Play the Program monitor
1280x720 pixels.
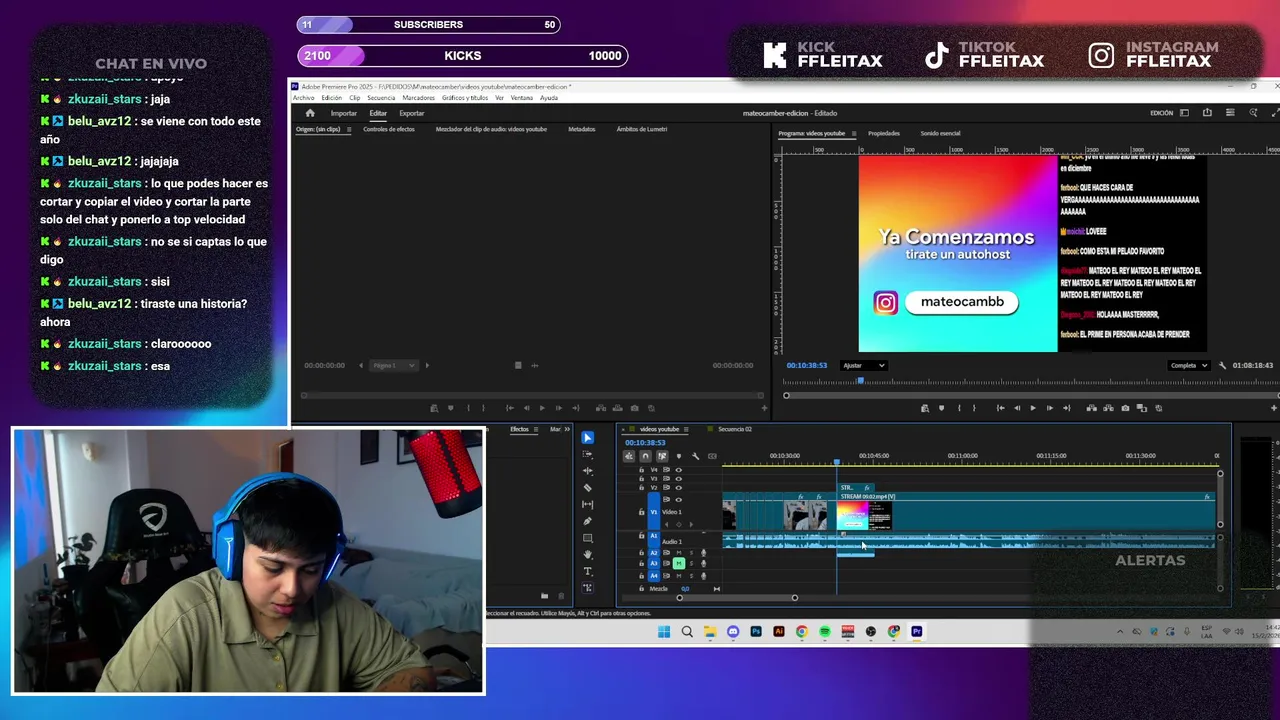(1033, 408)
